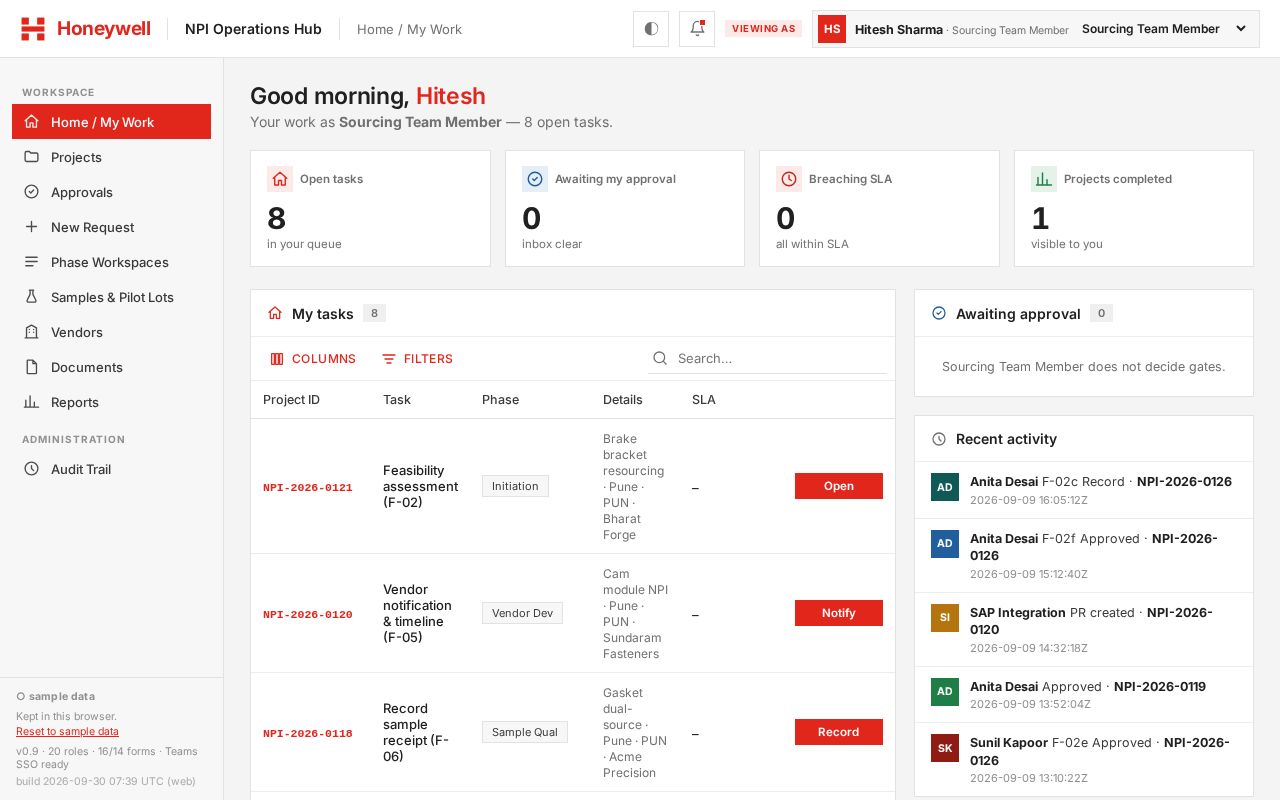Focus the task Search field
Screen dimensions: 1280x800
[768, 359]
